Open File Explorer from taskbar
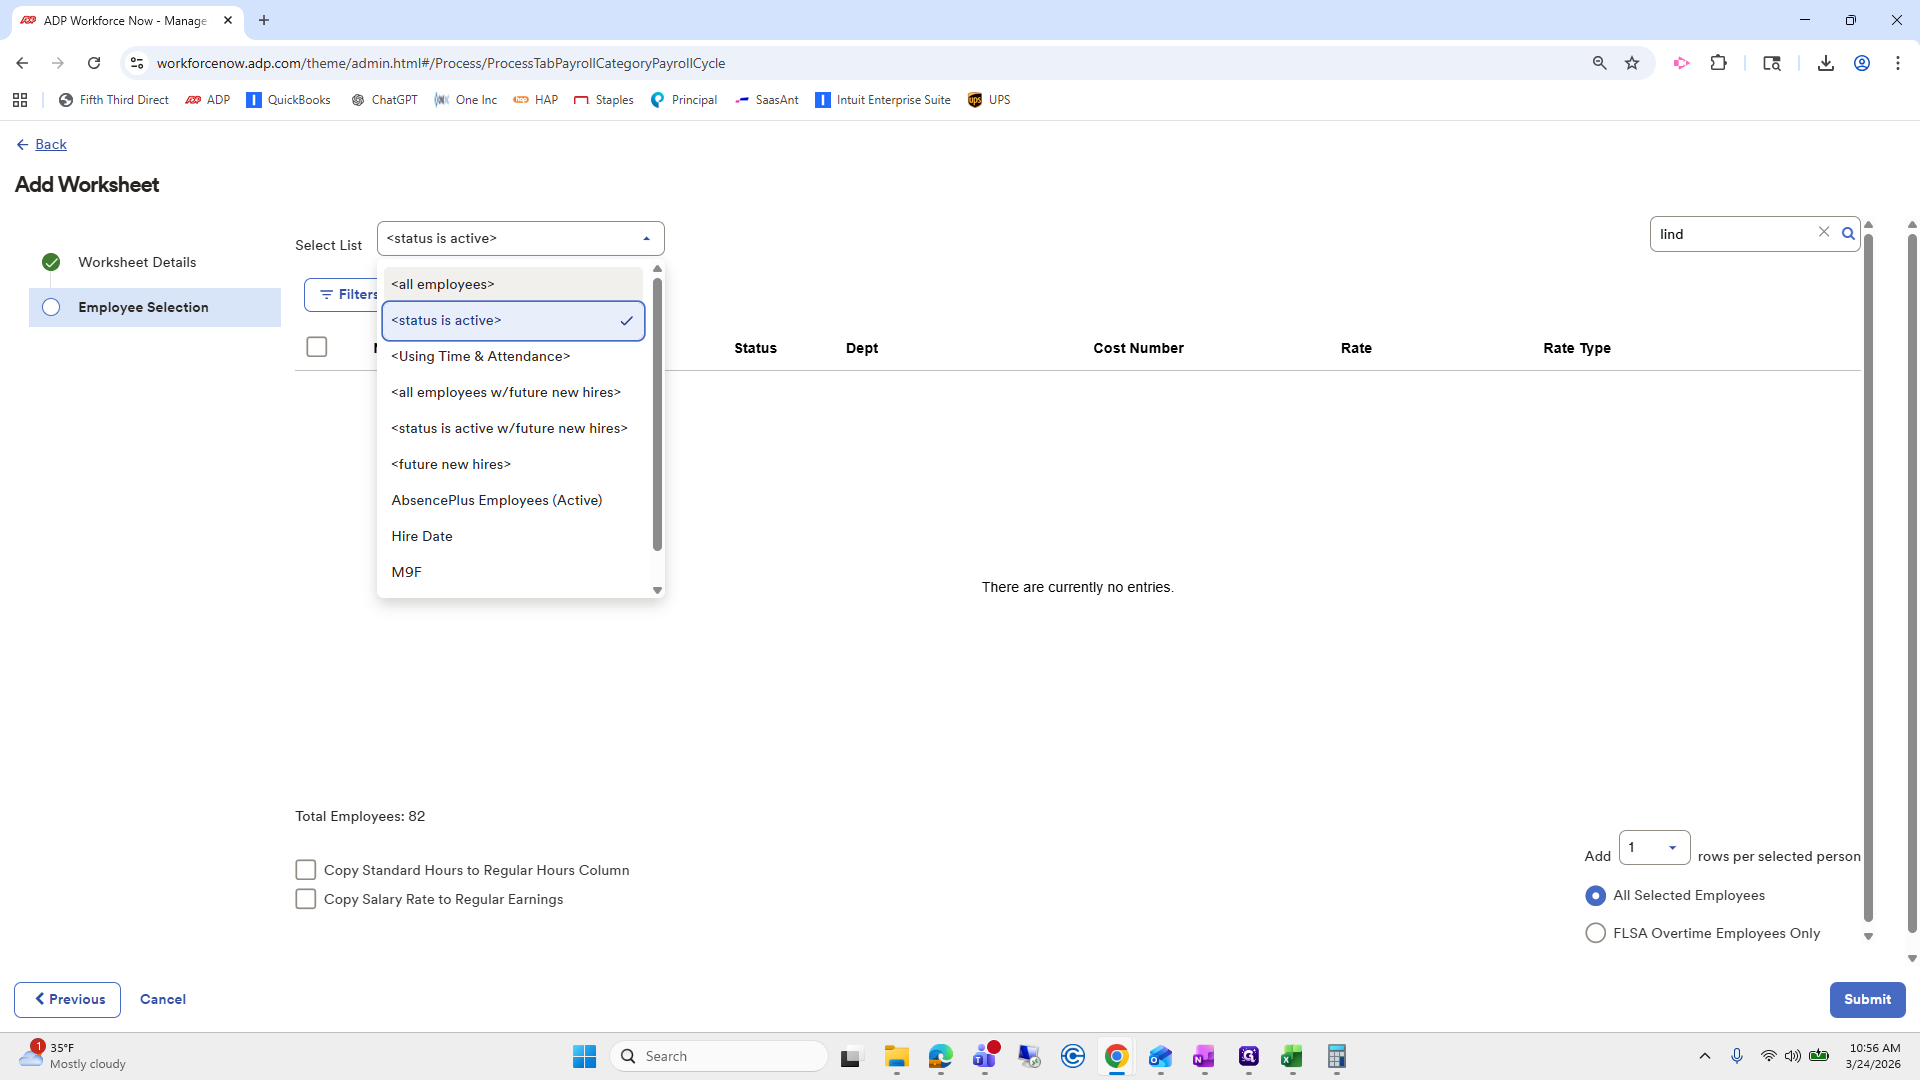This screenshot has width=1920, height=1080. coord(896,1056)
